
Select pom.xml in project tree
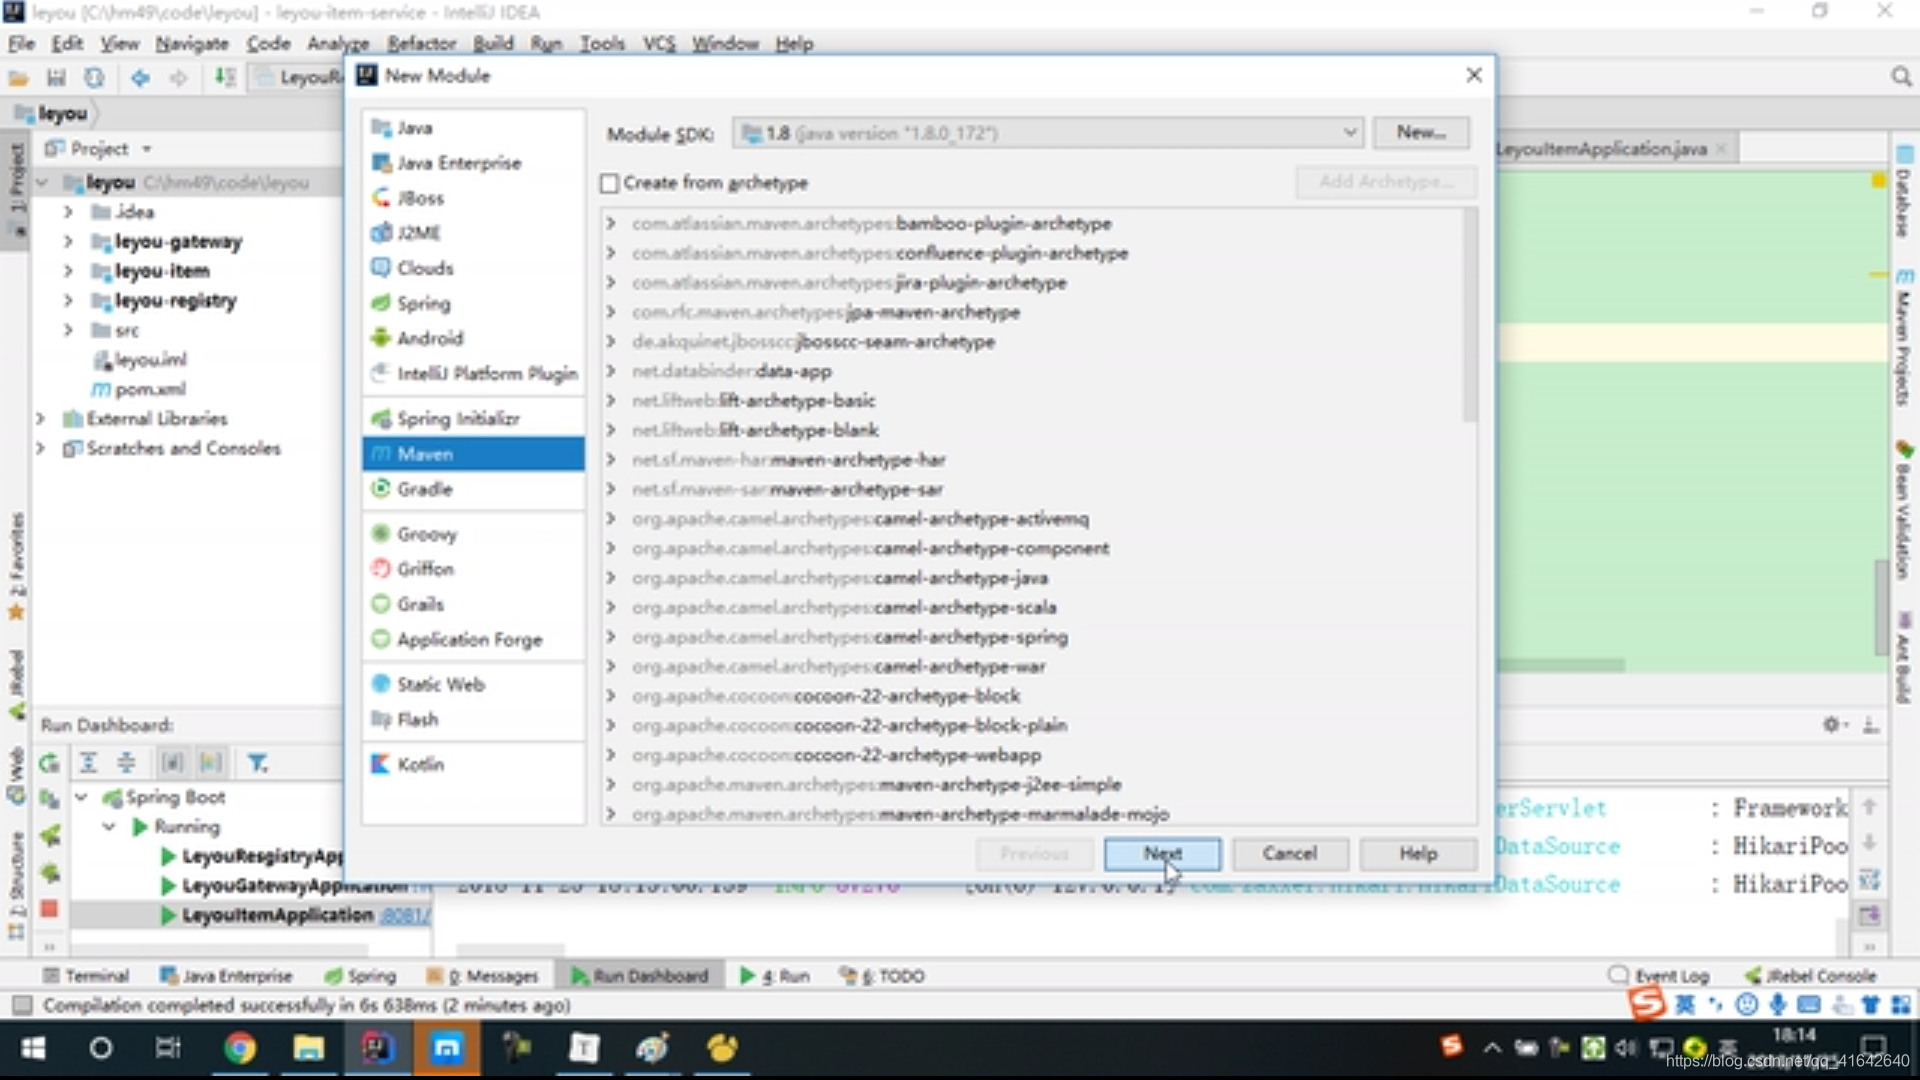[150, 389]
